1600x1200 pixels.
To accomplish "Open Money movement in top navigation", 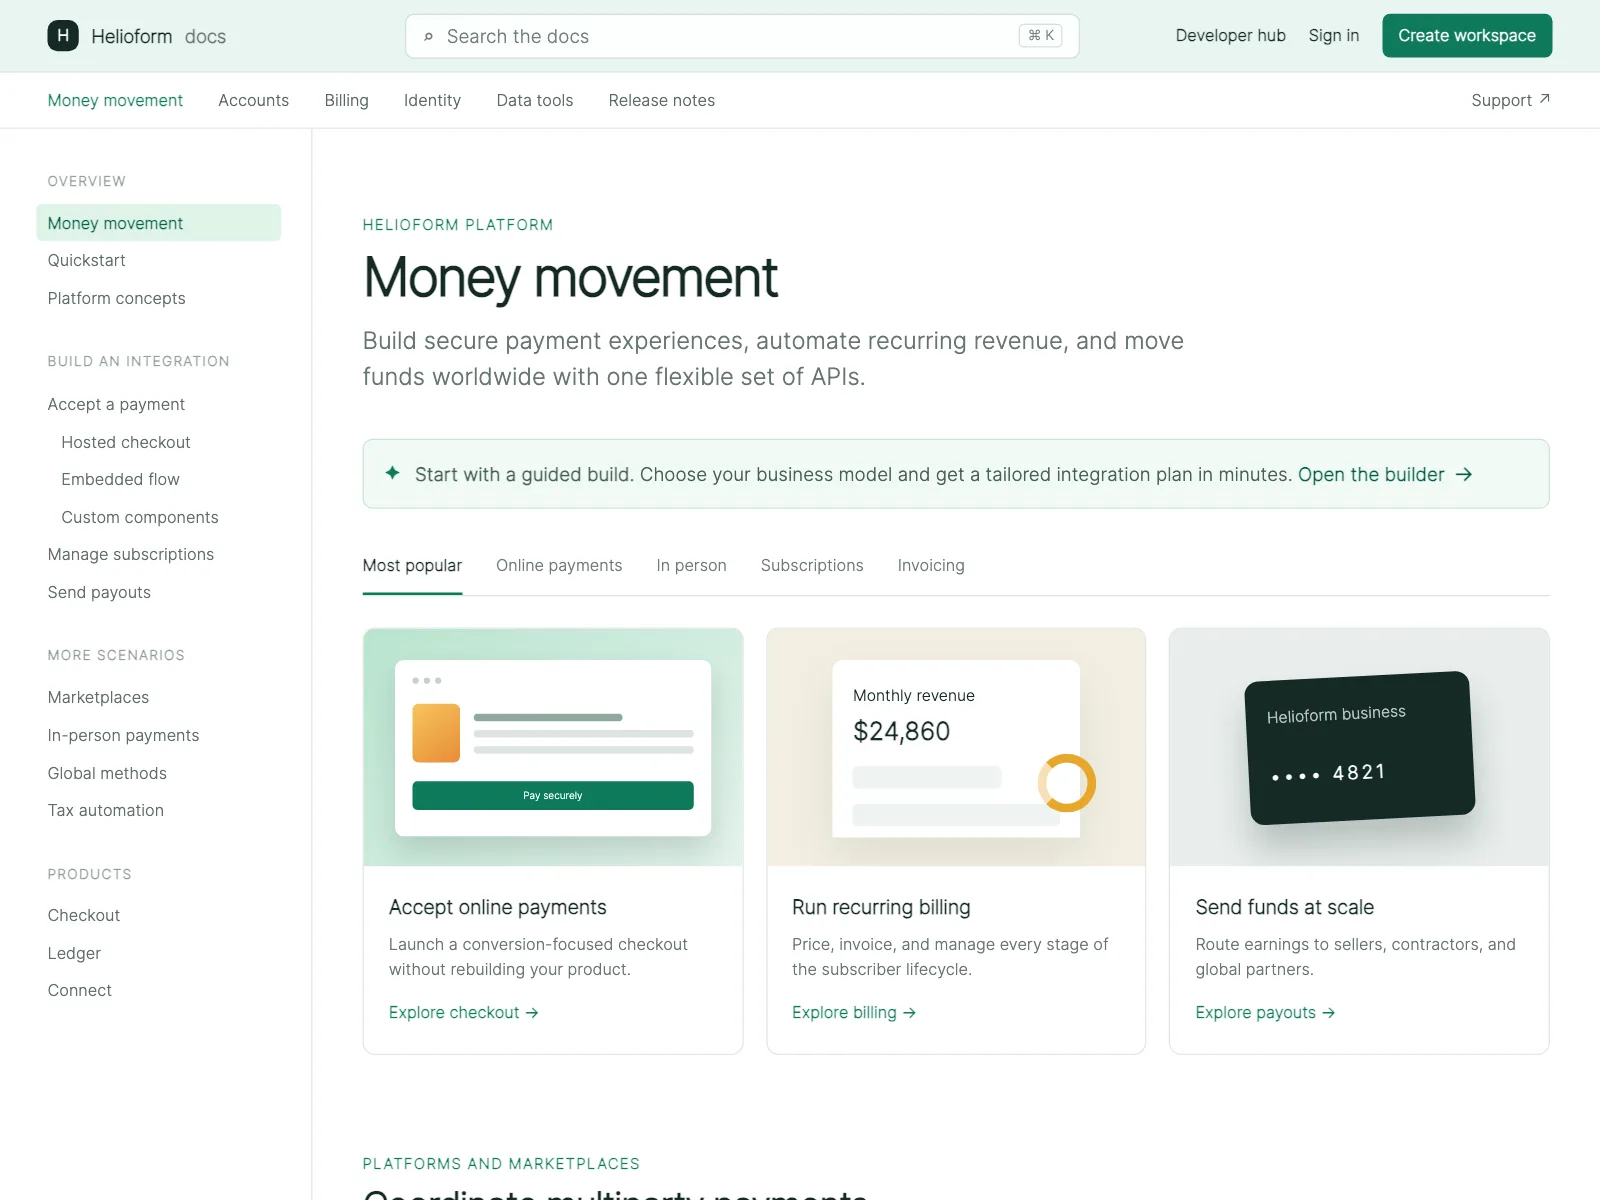I will tap(115, 100).
